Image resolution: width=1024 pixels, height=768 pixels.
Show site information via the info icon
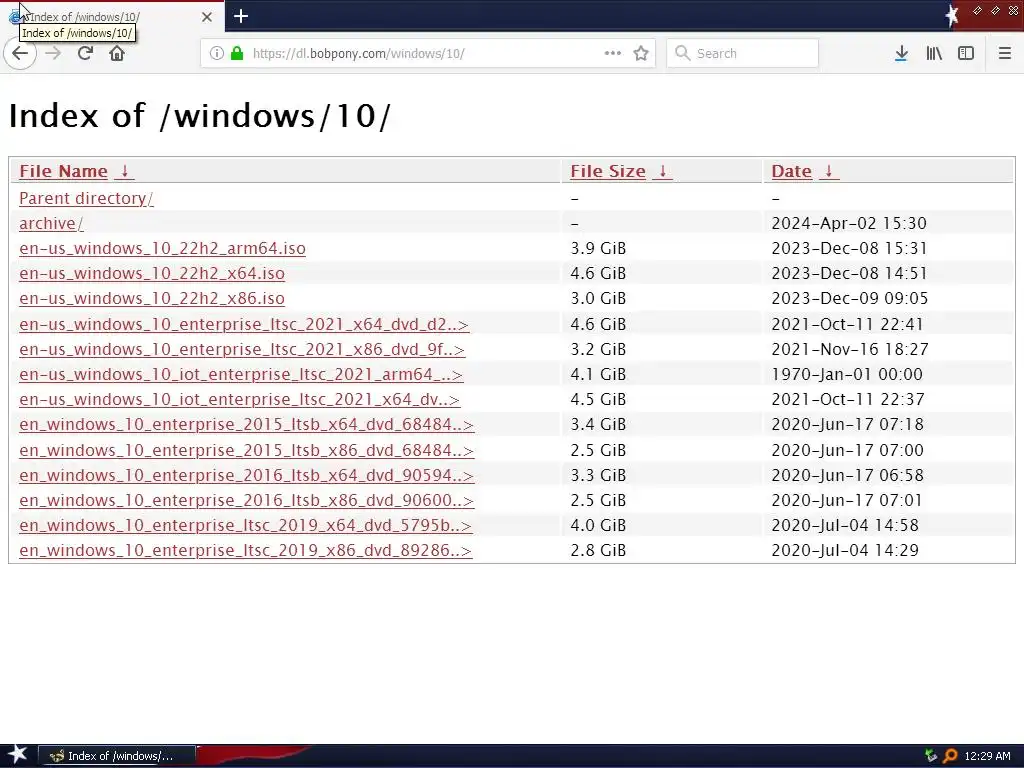click(217, 54)
